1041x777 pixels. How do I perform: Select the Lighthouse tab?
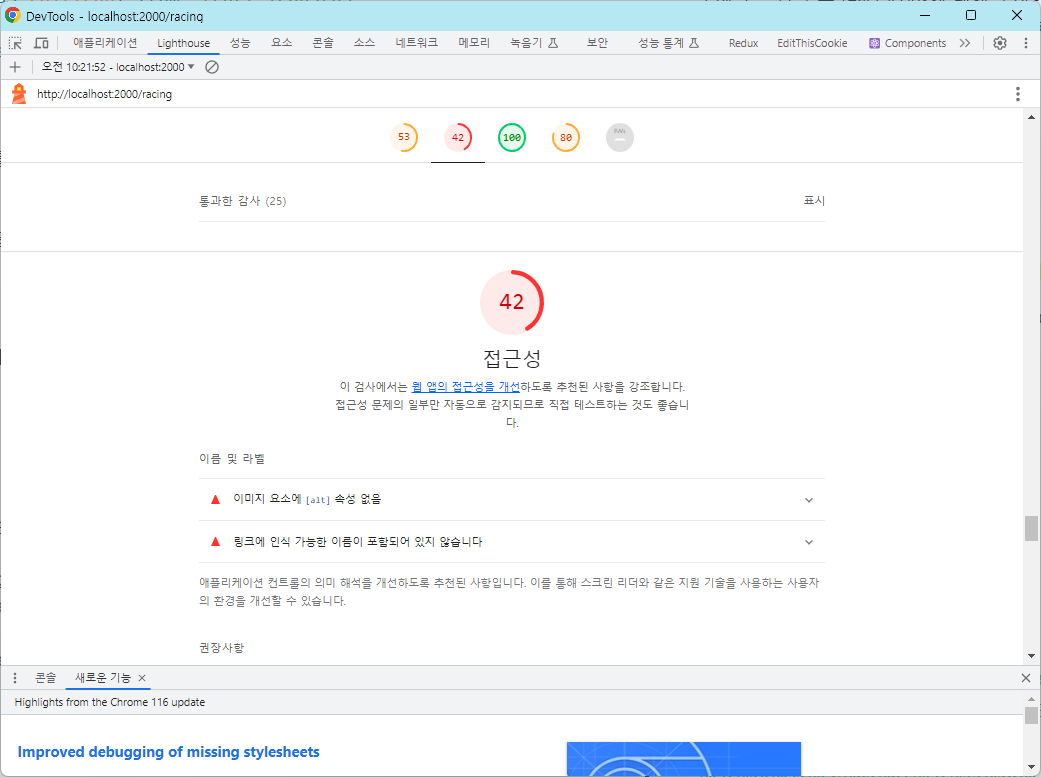click(x=183, y=43)
